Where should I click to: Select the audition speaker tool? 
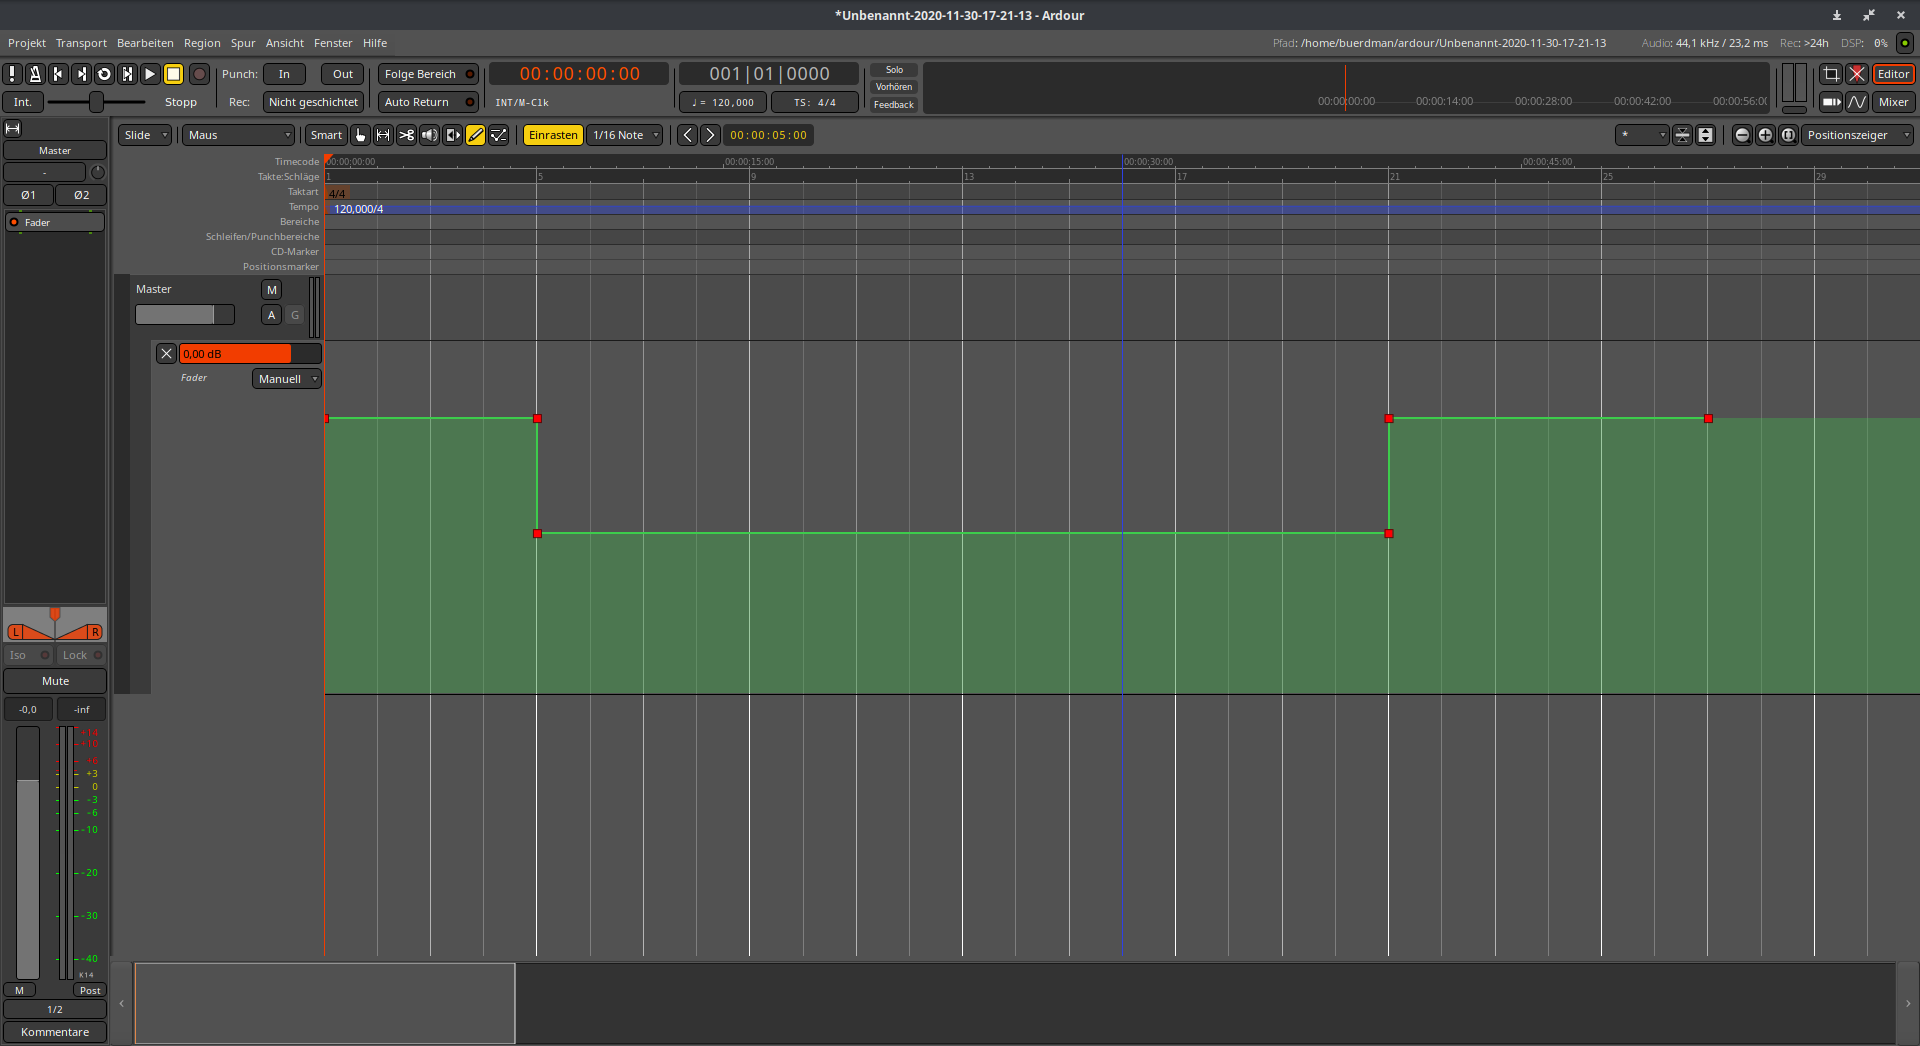pos(429,135)
